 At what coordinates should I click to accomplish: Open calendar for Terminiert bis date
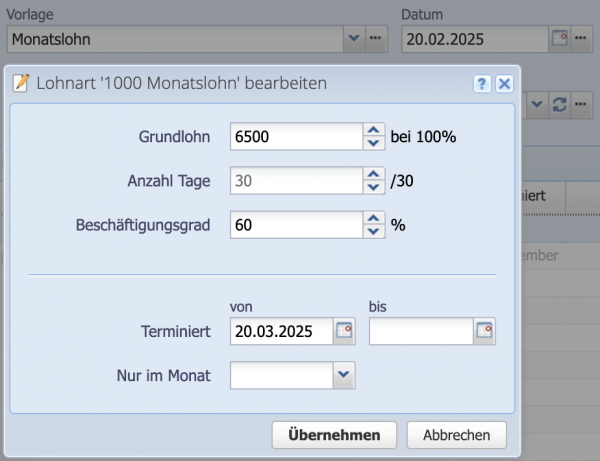point(484,331)
